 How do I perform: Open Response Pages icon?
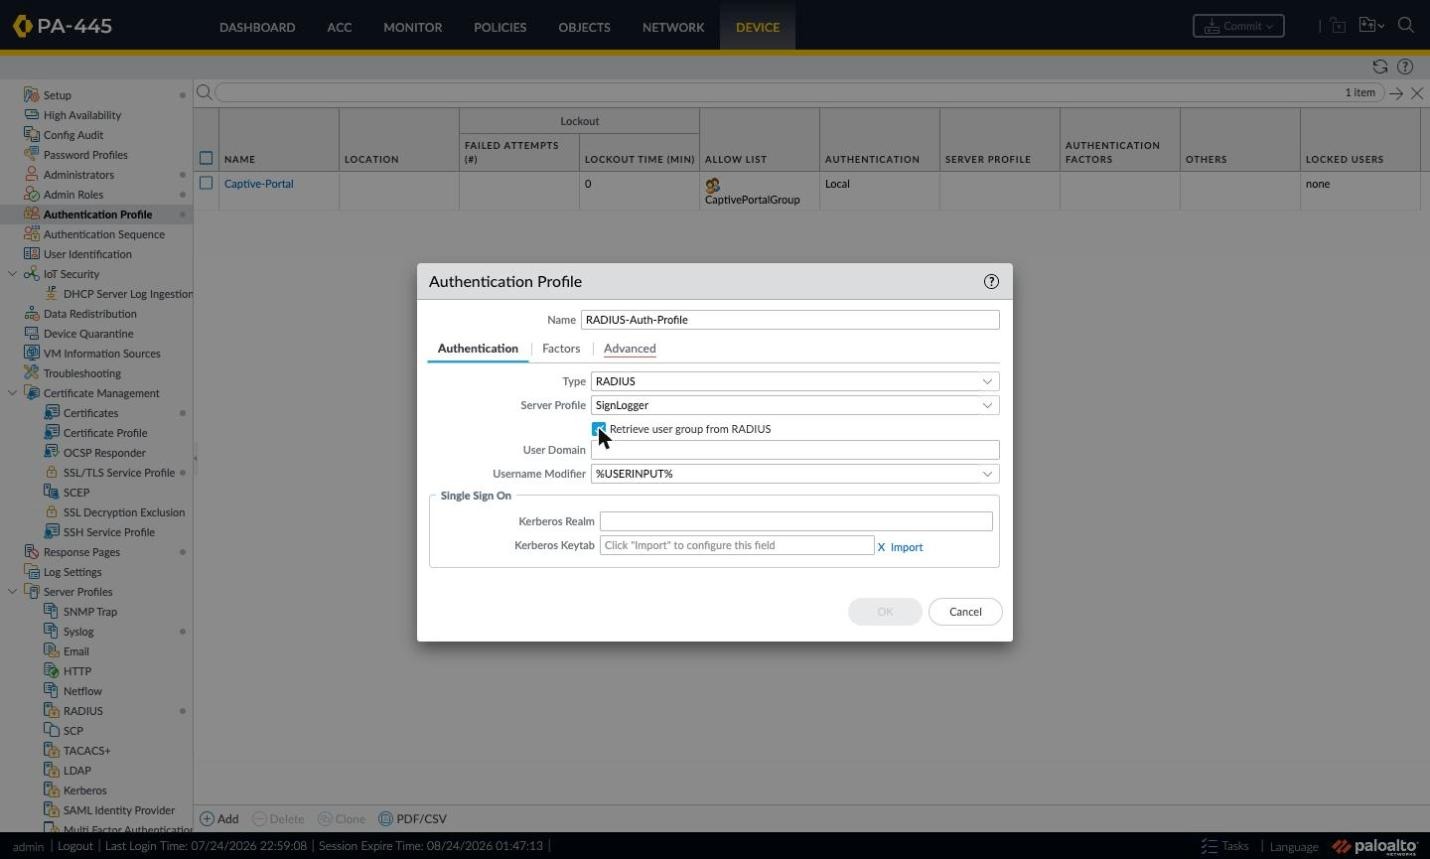[31, 552]
